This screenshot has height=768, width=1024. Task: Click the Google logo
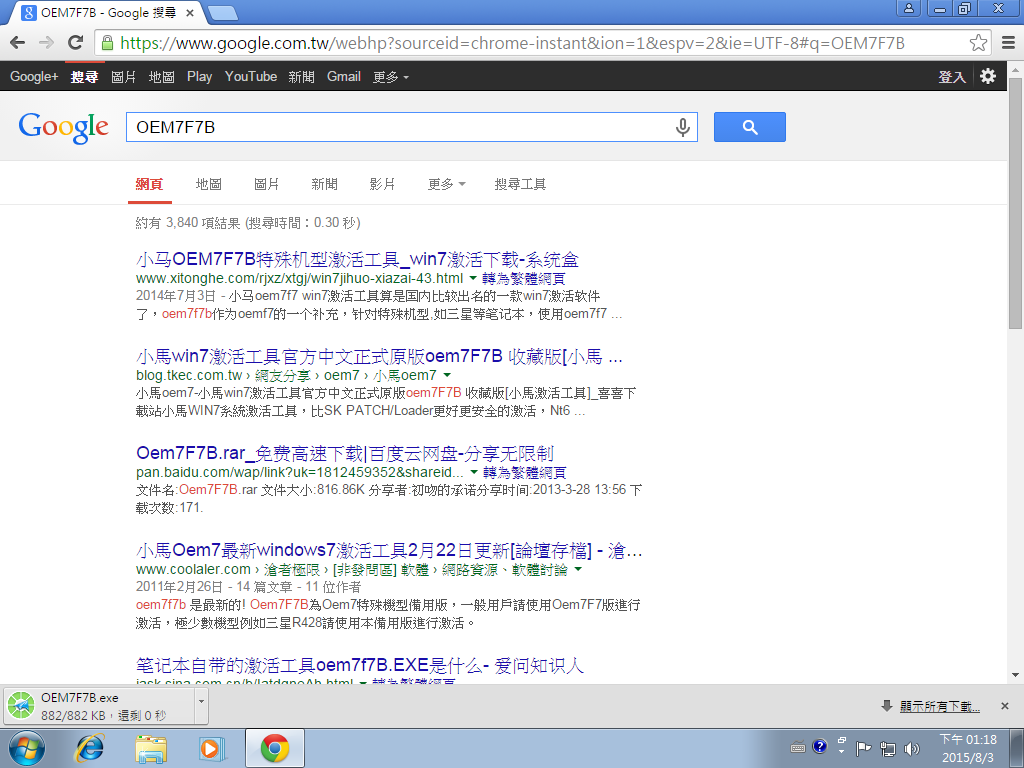(x=63, y=127)
